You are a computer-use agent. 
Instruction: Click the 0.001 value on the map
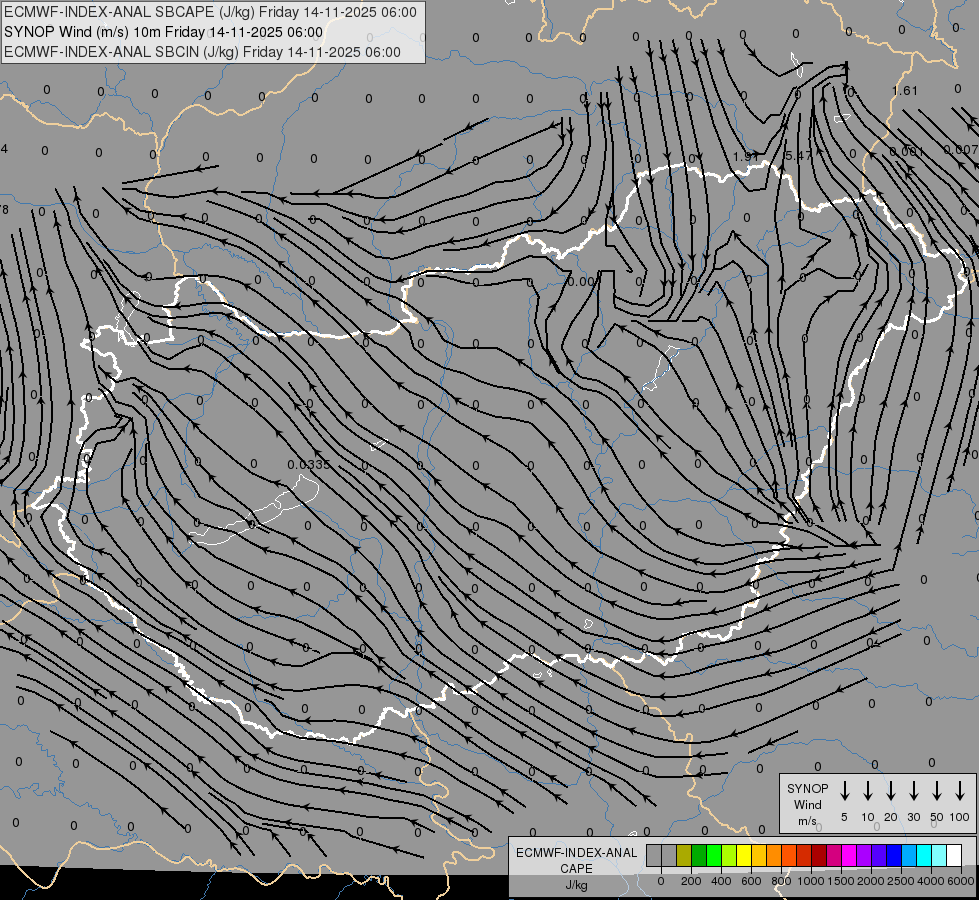tap(907, 151)
